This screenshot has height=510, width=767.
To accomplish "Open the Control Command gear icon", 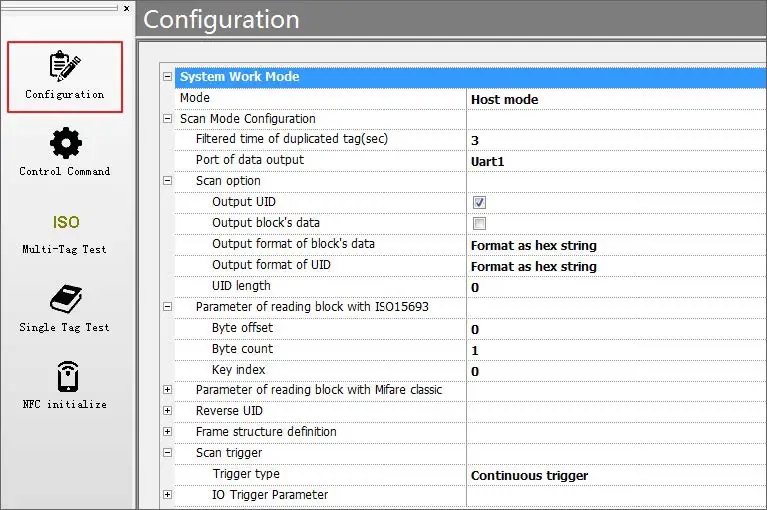I will pos(65,143).
